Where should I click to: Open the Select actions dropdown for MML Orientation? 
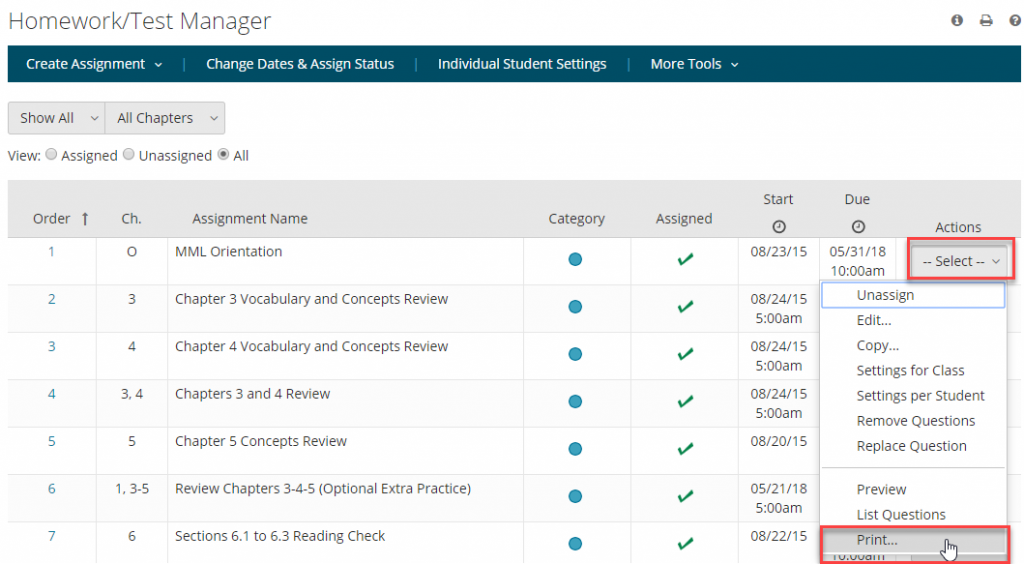(960, 261)
